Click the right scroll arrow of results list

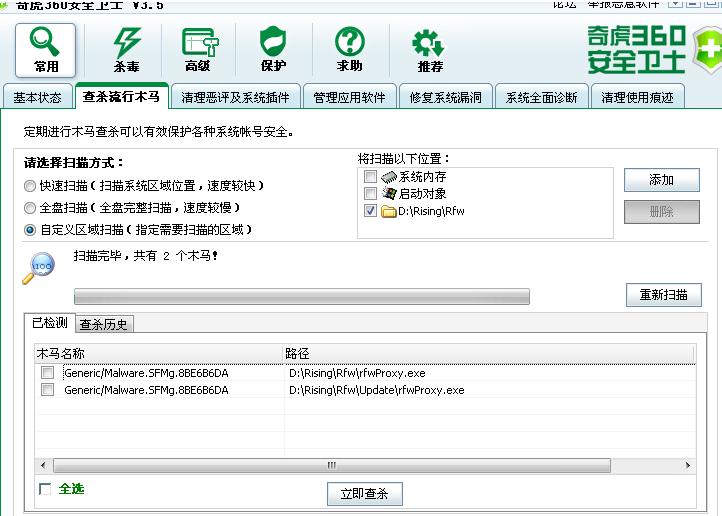pos(688,465)
